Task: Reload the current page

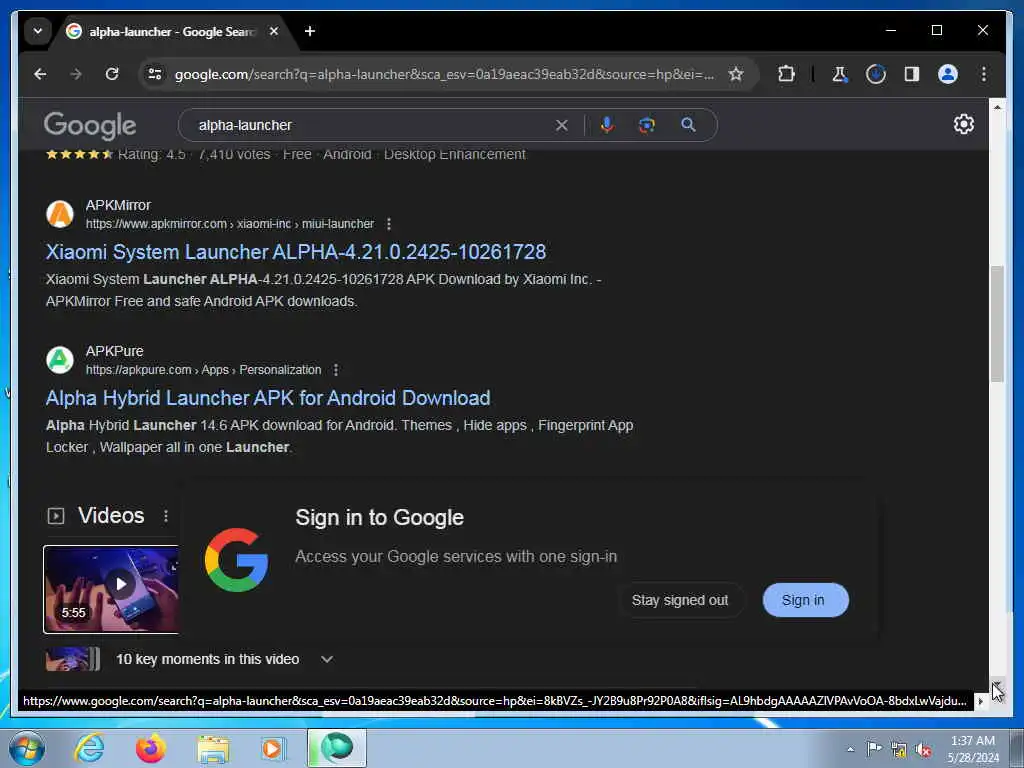Action: [112, 74]
